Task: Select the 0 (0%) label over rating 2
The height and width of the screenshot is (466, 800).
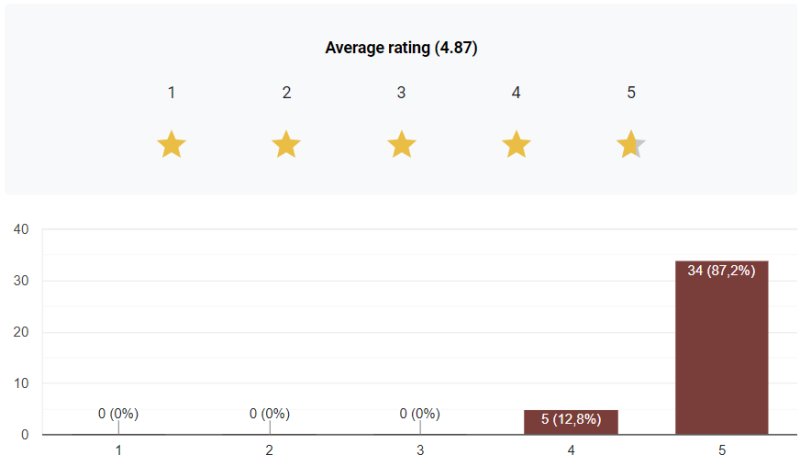Action: pyautogui.click(x=269, y=413)
